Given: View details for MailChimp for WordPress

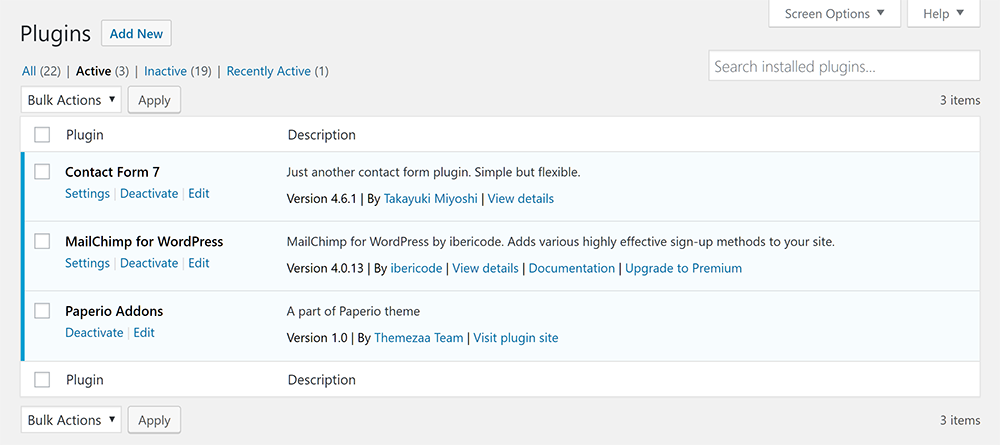Looking at the screenshot, I should click(485, 268).
